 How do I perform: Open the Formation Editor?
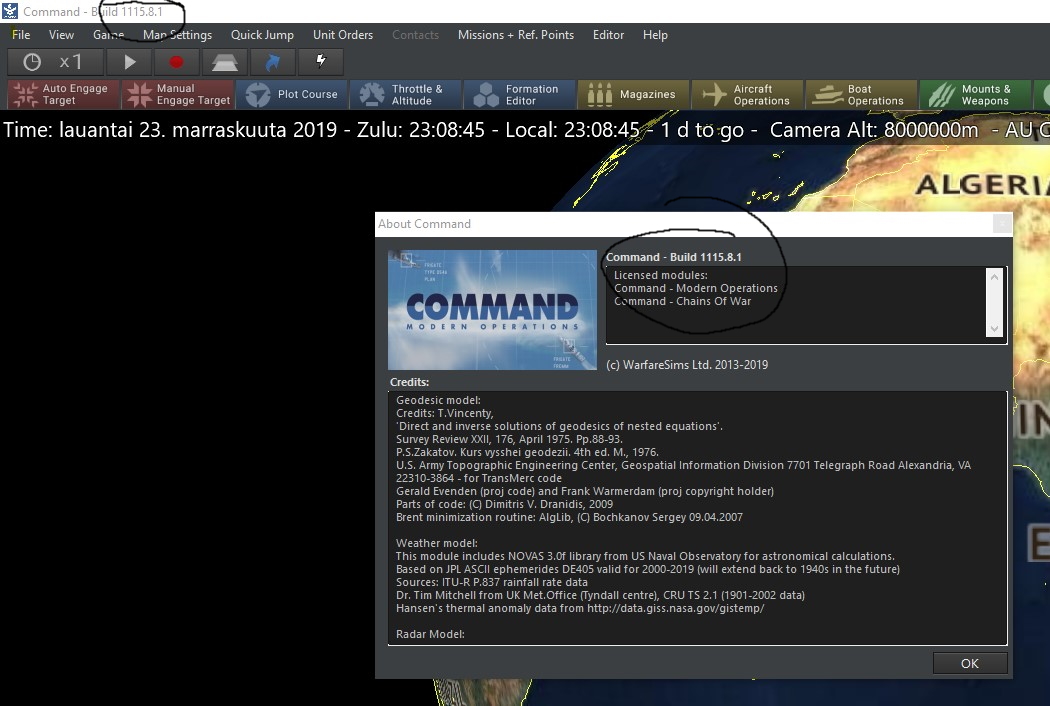pos(519,94)
